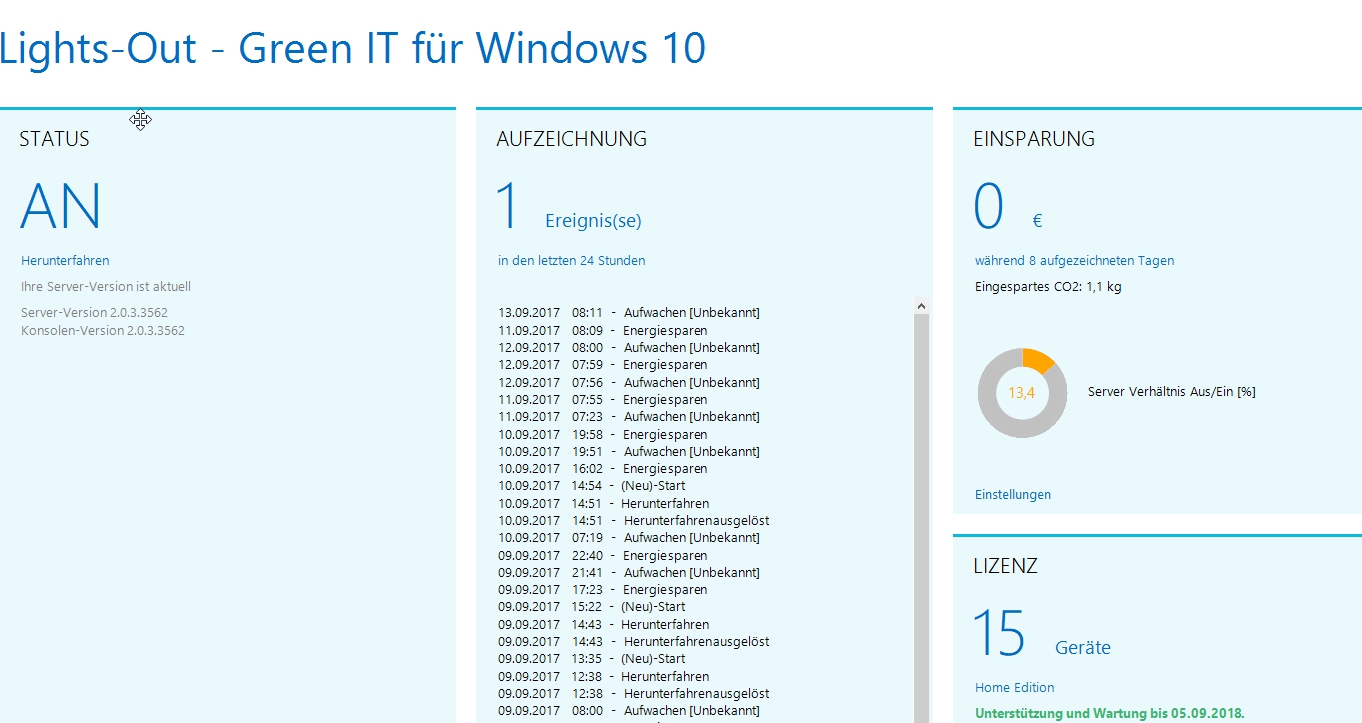Select log entry 13.09.2017 08:11 Aufwachen

pos(629,313)
